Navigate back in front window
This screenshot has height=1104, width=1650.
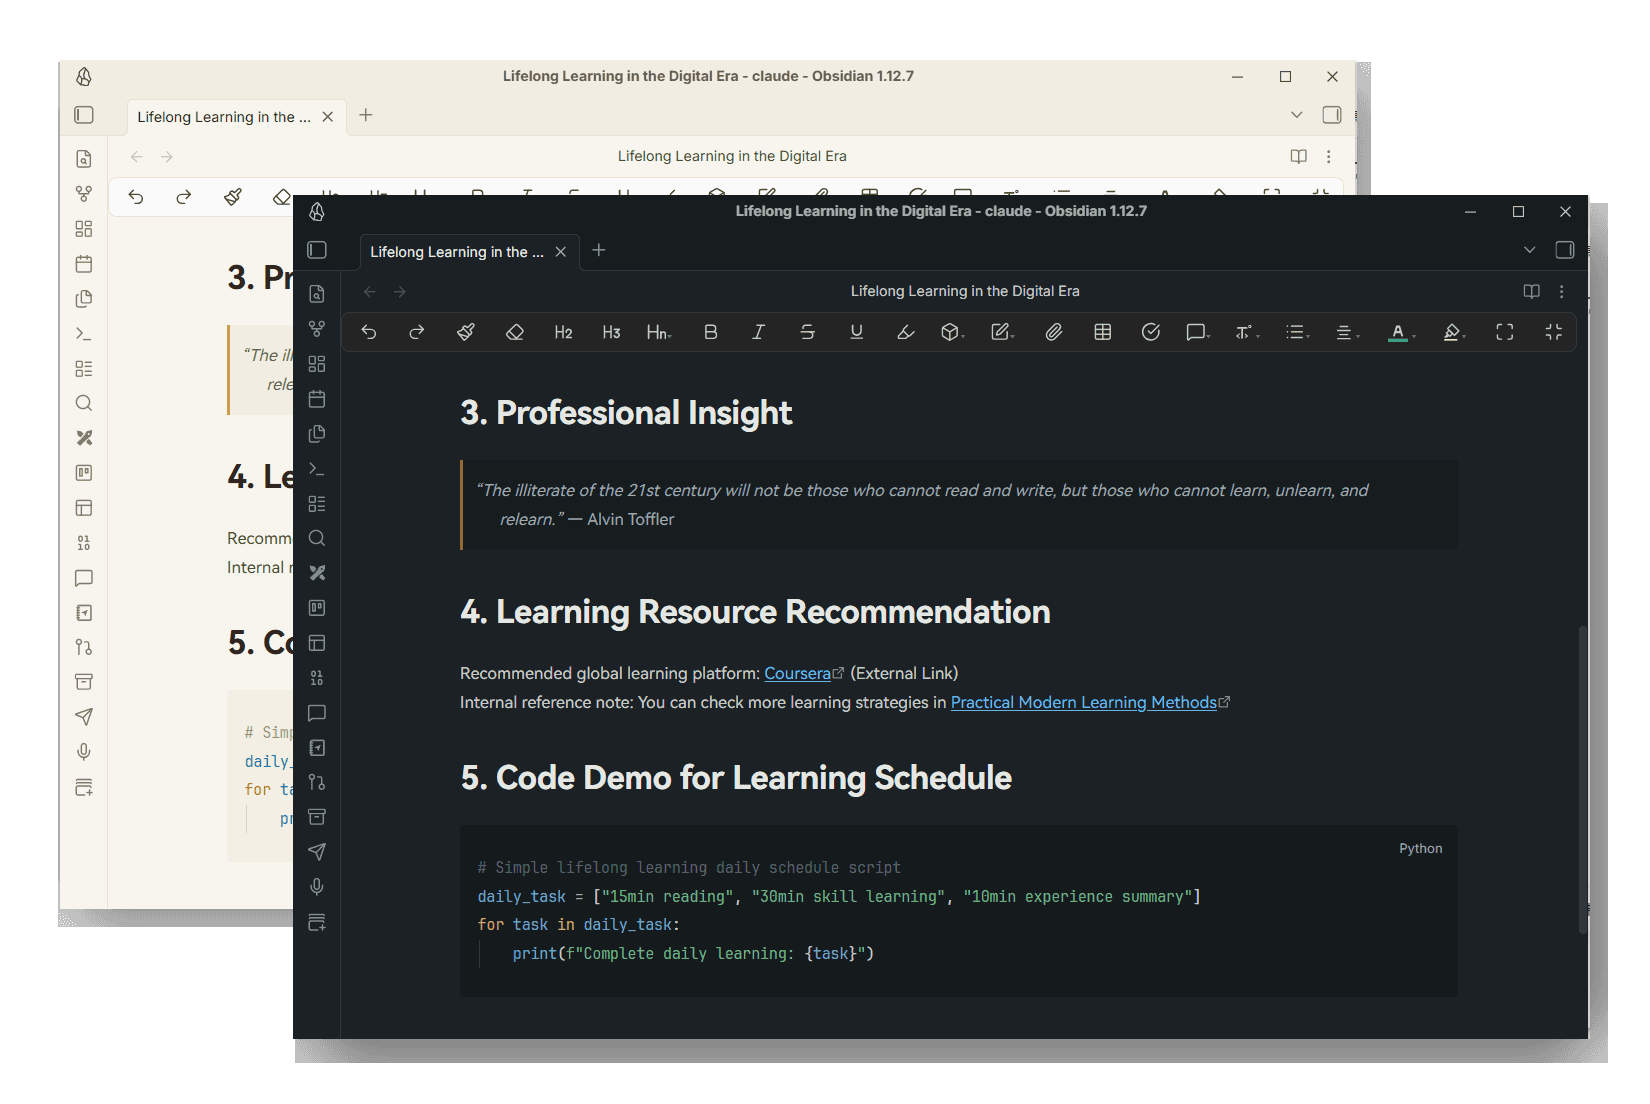point(370,291)
